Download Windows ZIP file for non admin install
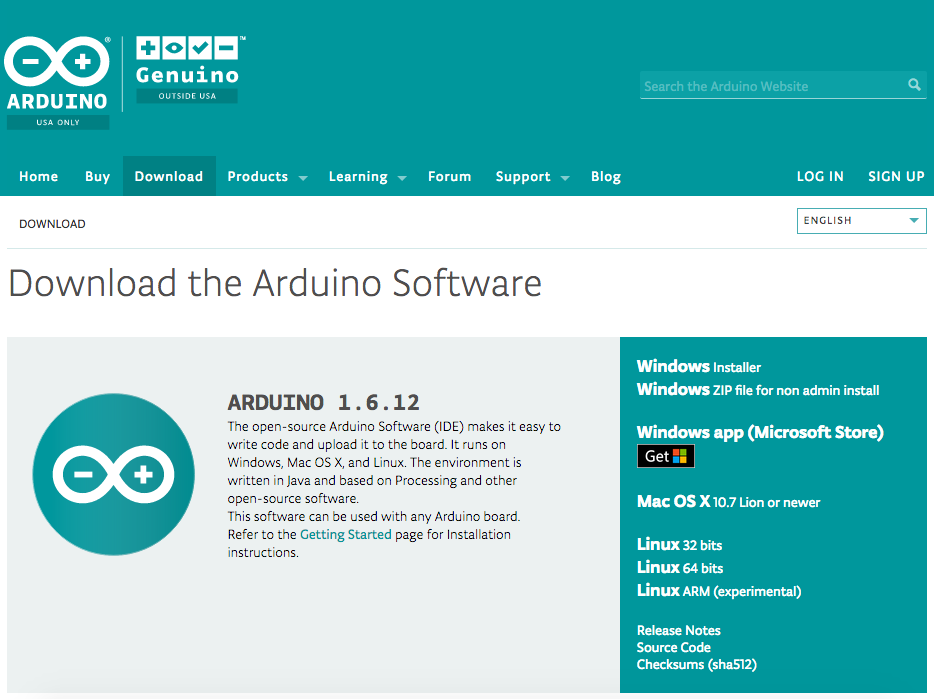 758,390
